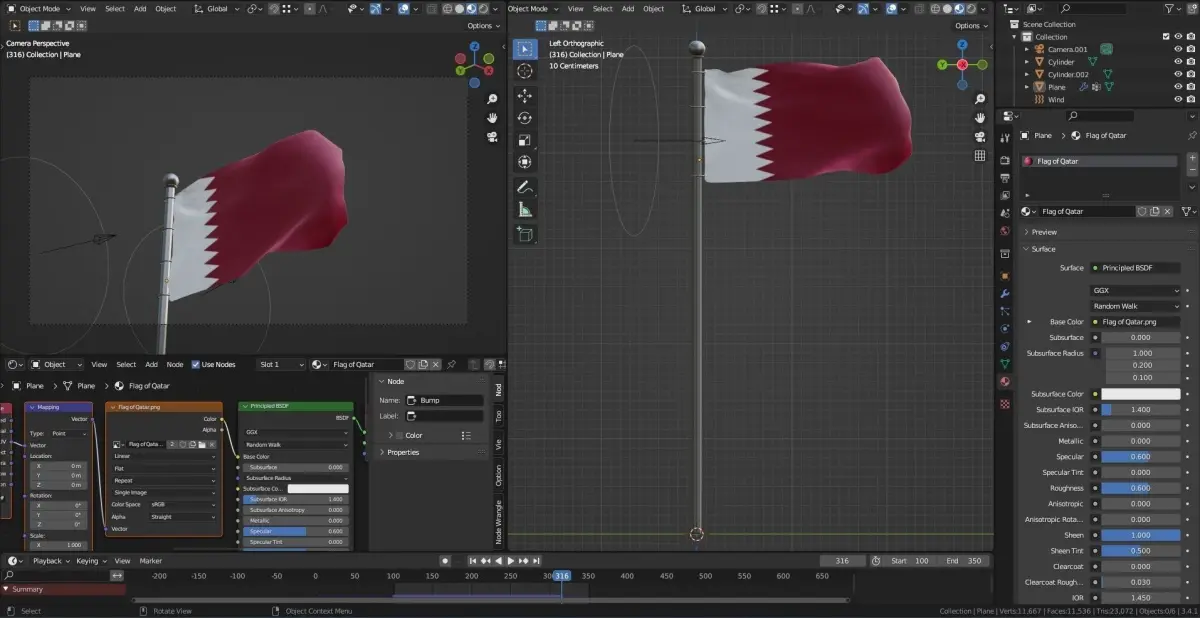Image resolution: width=1200 pixels, height=618 pixels.
Task: Activate the Scale tool in right viewport
Action: (525, 140)
